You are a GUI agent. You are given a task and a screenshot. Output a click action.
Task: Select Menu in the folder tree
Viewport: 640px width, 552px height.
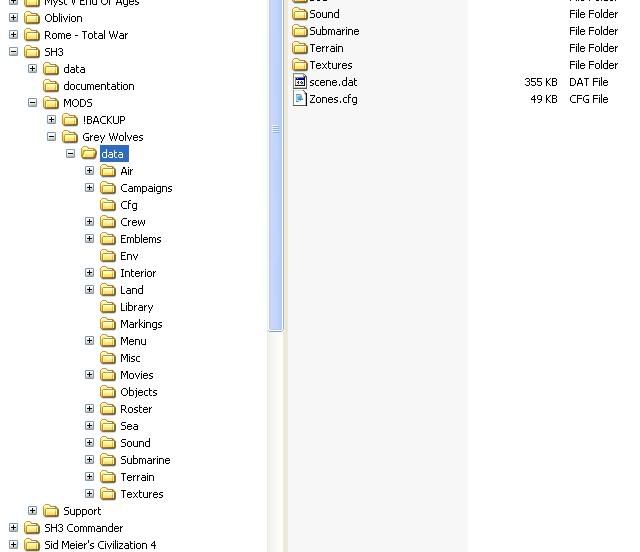coord(133,341)
